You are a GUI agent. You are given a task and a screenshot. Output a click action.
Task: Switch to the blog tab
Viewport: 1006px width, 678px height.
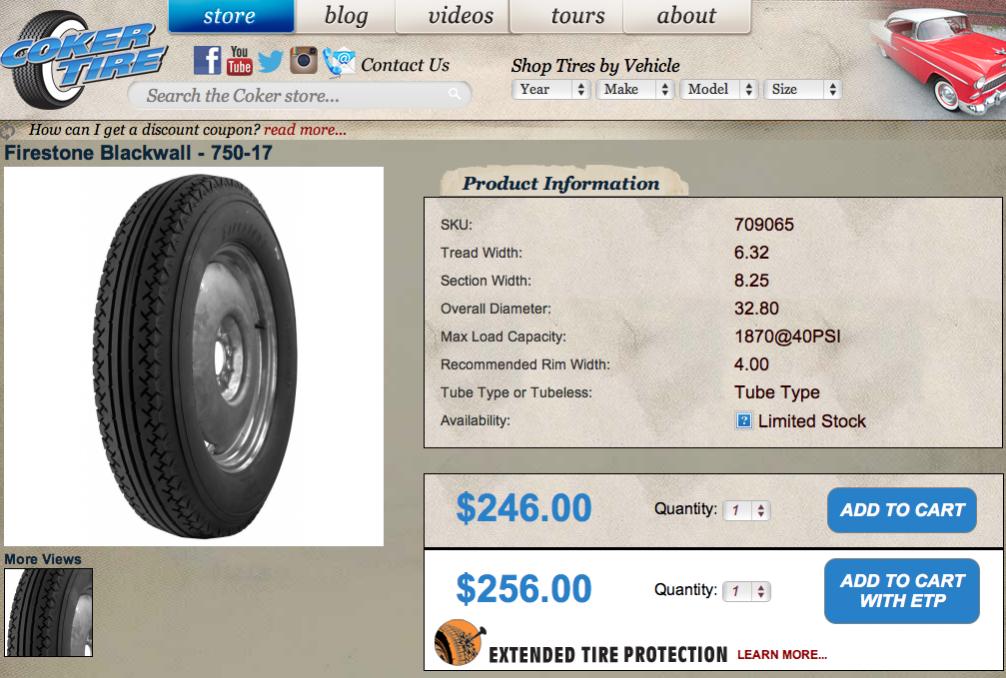(x=346, y=15)
